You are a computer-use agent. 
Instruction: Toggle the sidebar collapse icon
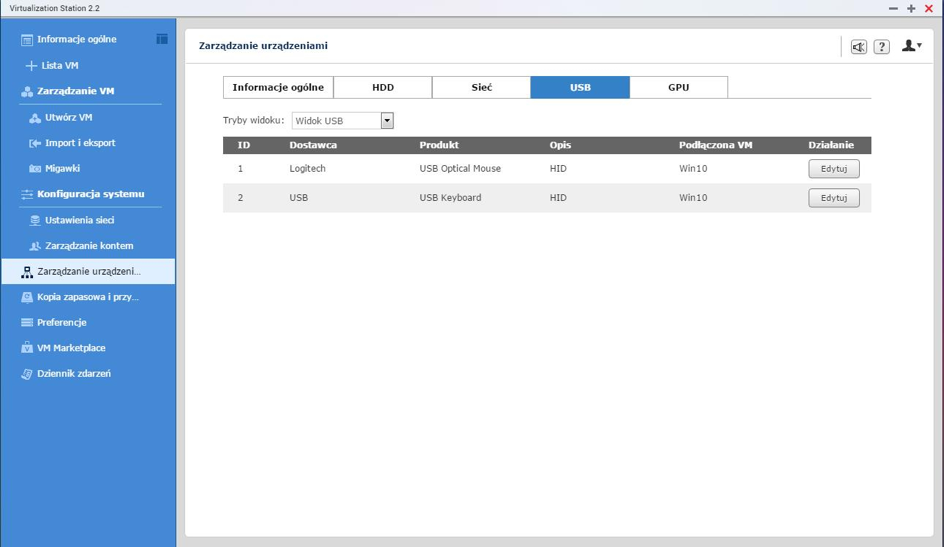[161, 39]
